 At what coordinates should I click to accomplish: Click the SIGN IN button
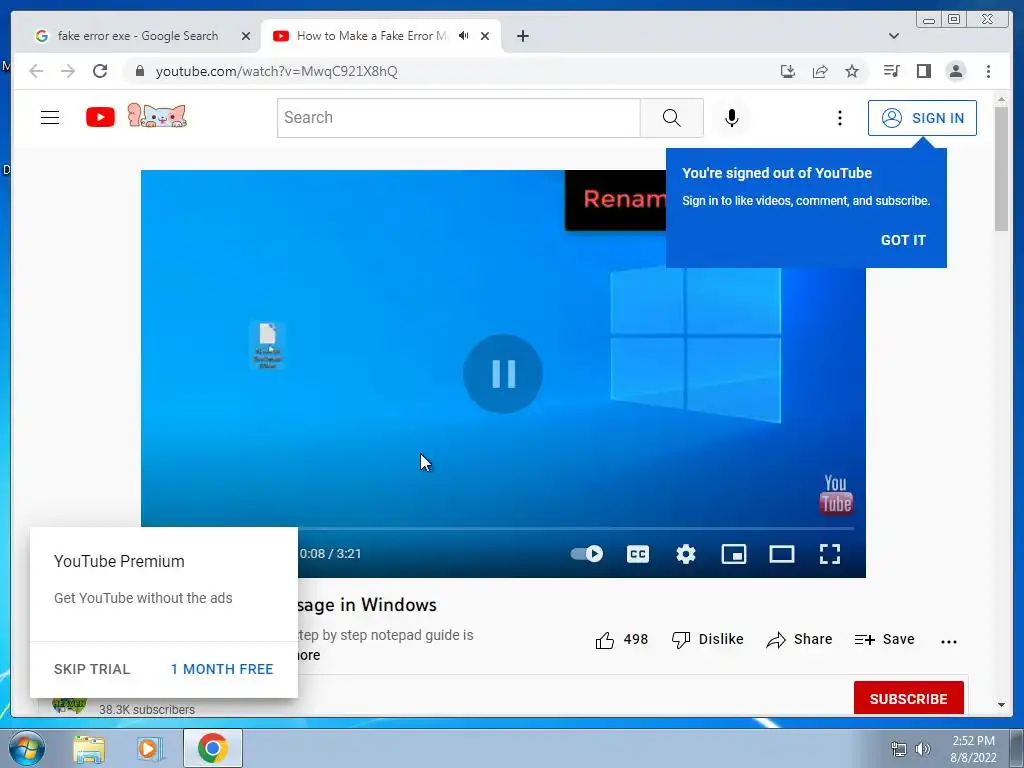(922, 118)
